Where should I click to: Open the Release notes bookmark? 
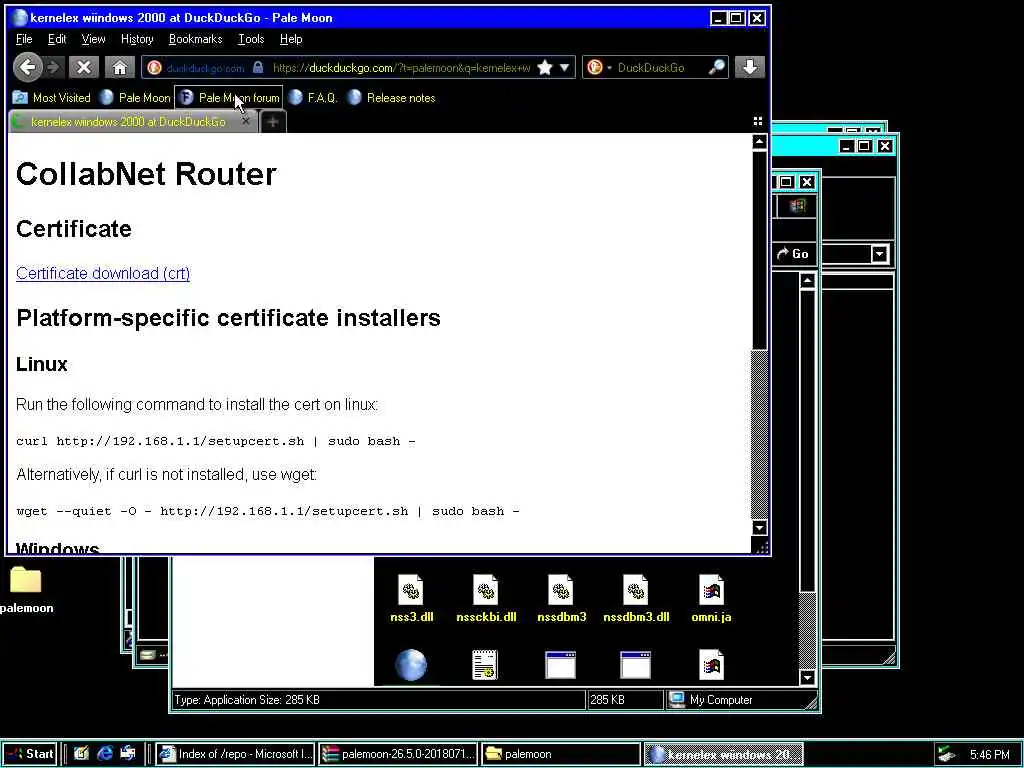(x=391, y=98)
